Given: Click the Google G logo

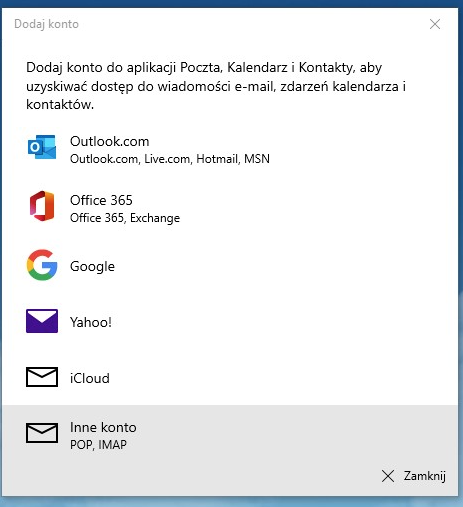Looking at the screenshot, I should pyautogui.click(x=42, y=265).
